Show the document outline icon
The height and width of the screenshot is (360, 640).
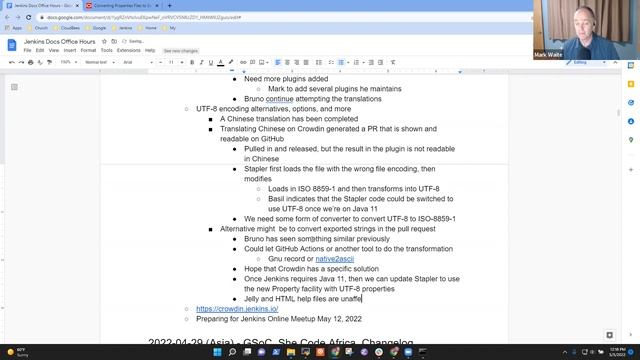click(x=14, y=87)
